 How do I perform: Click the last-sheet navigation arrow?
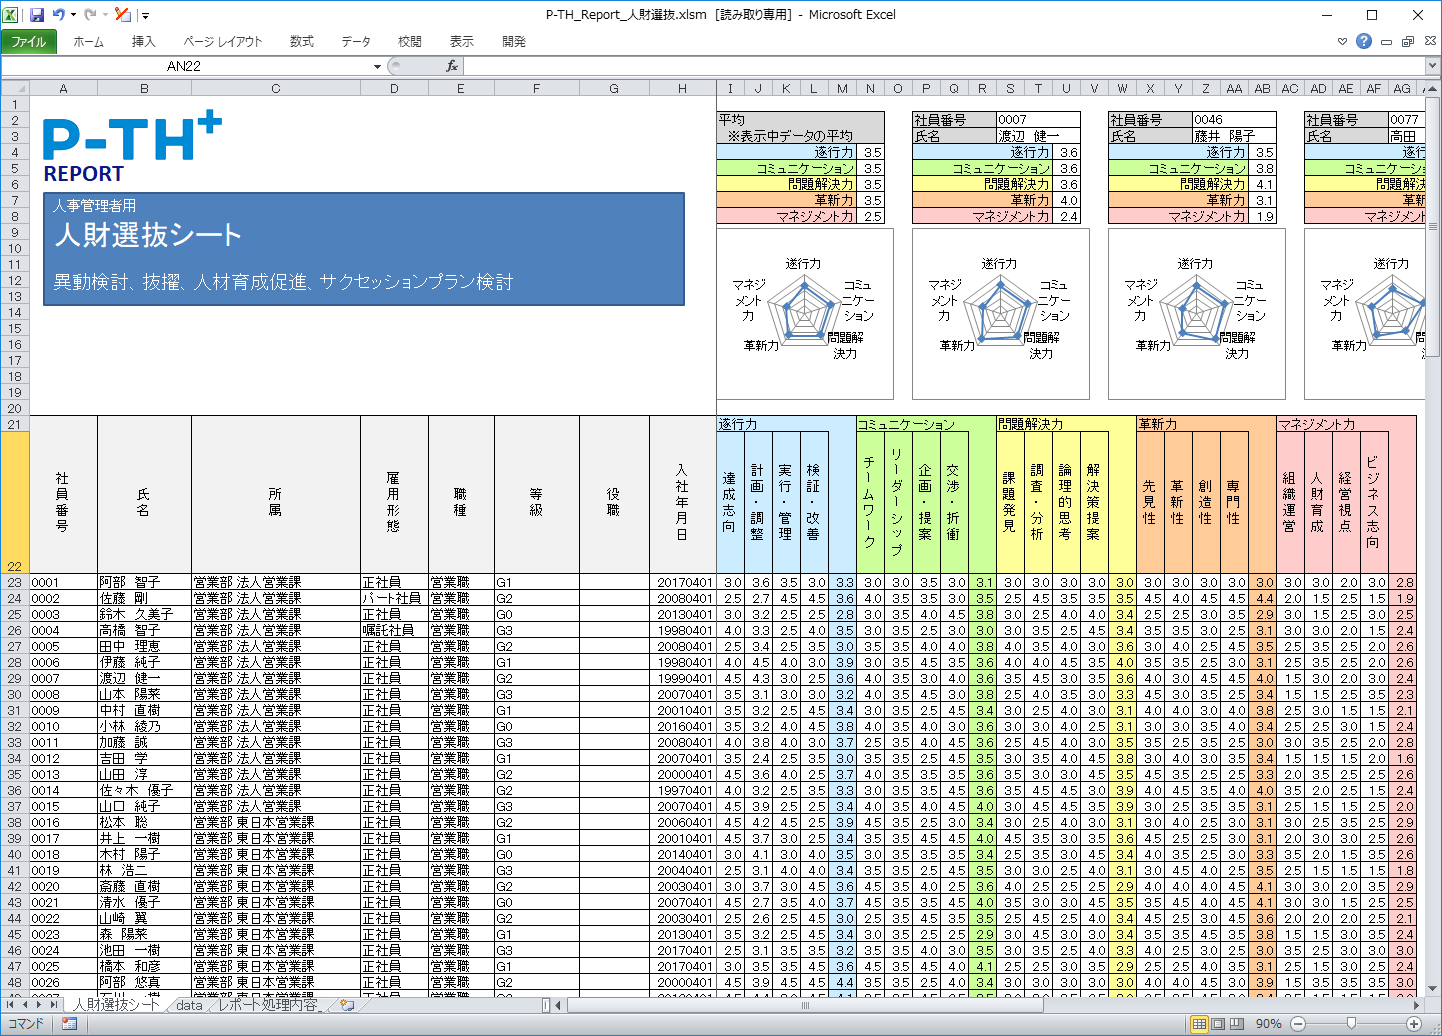click(x=54, y=1005)
